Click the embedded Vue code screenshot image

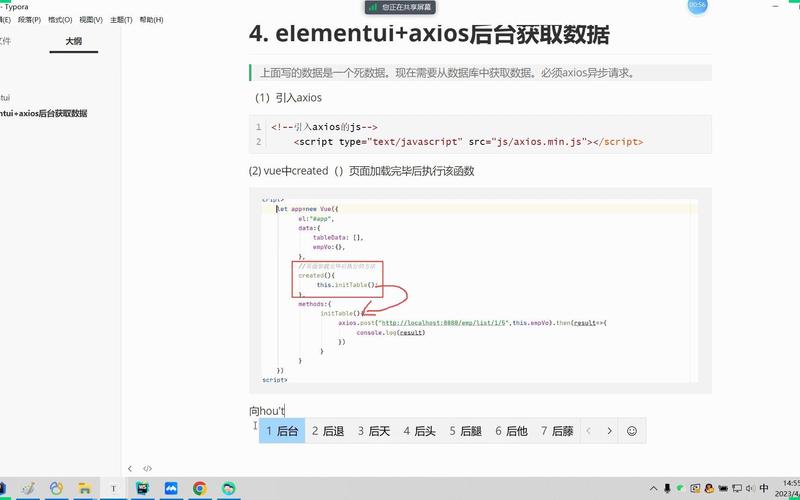pos(480,290)
